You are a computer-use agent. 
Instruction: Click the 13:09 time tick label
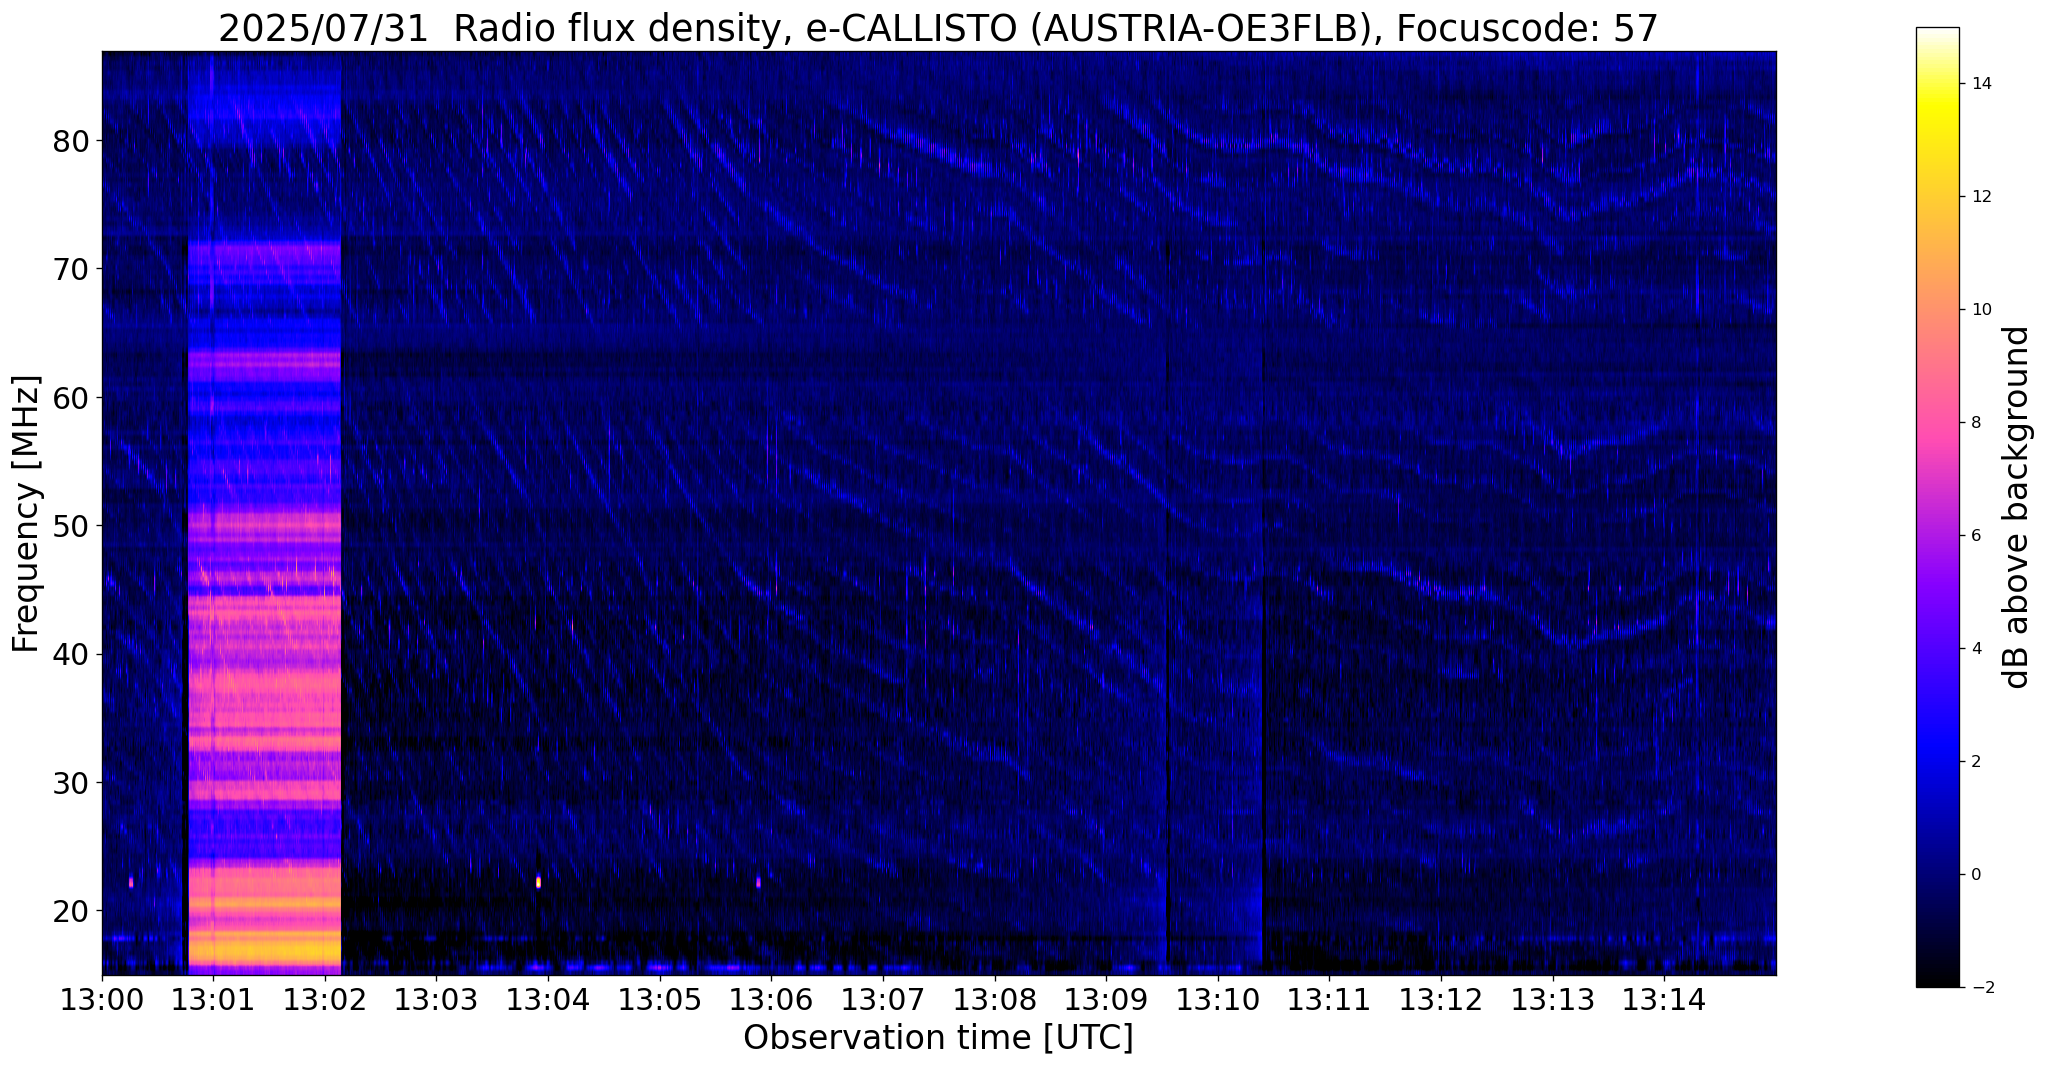(1106, 1000)
